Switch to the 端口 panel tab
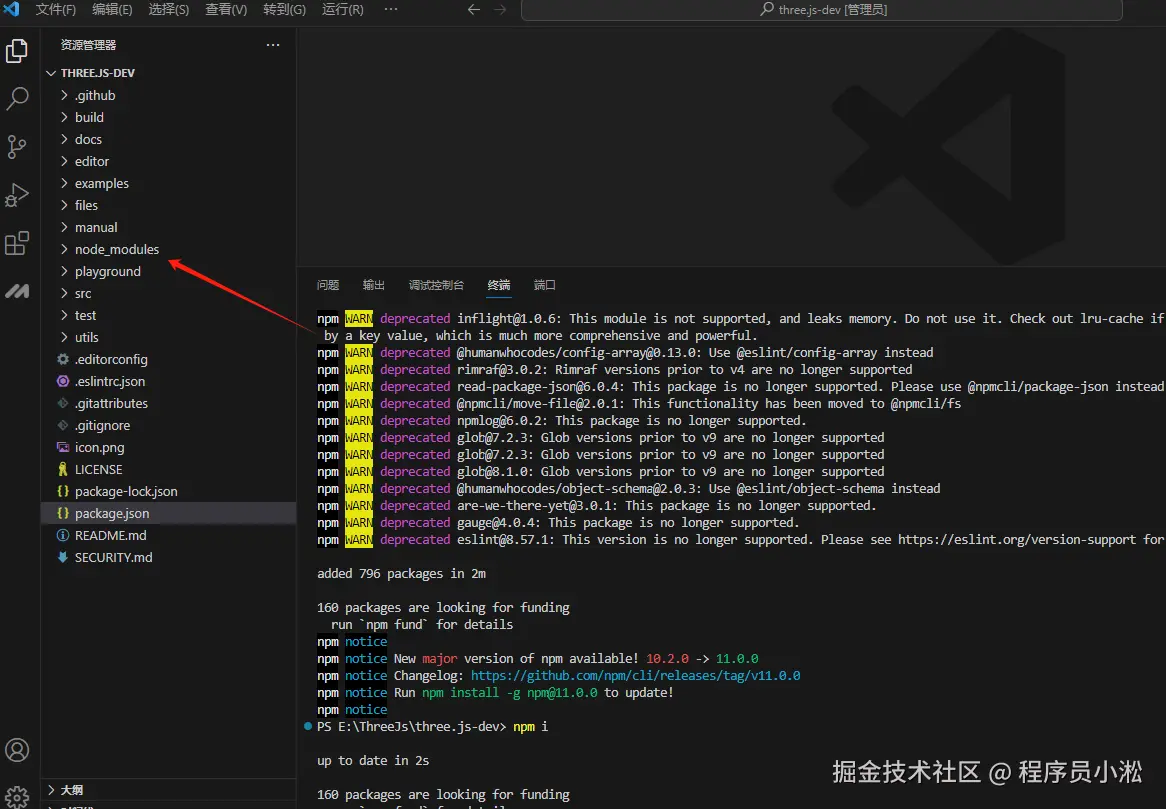 point(544,285)
